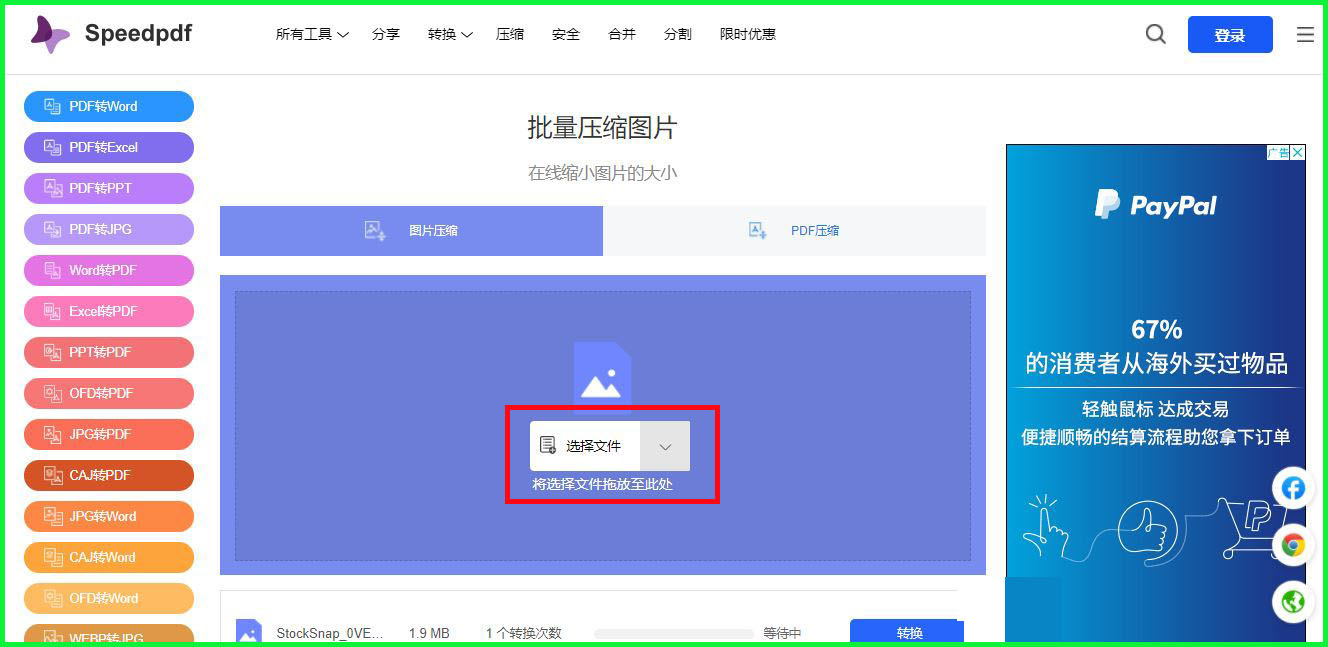Screen dimensions: 1328x647
Task: Open the 转换 dropdown in top navigation
Action: [x=448, y=33]
